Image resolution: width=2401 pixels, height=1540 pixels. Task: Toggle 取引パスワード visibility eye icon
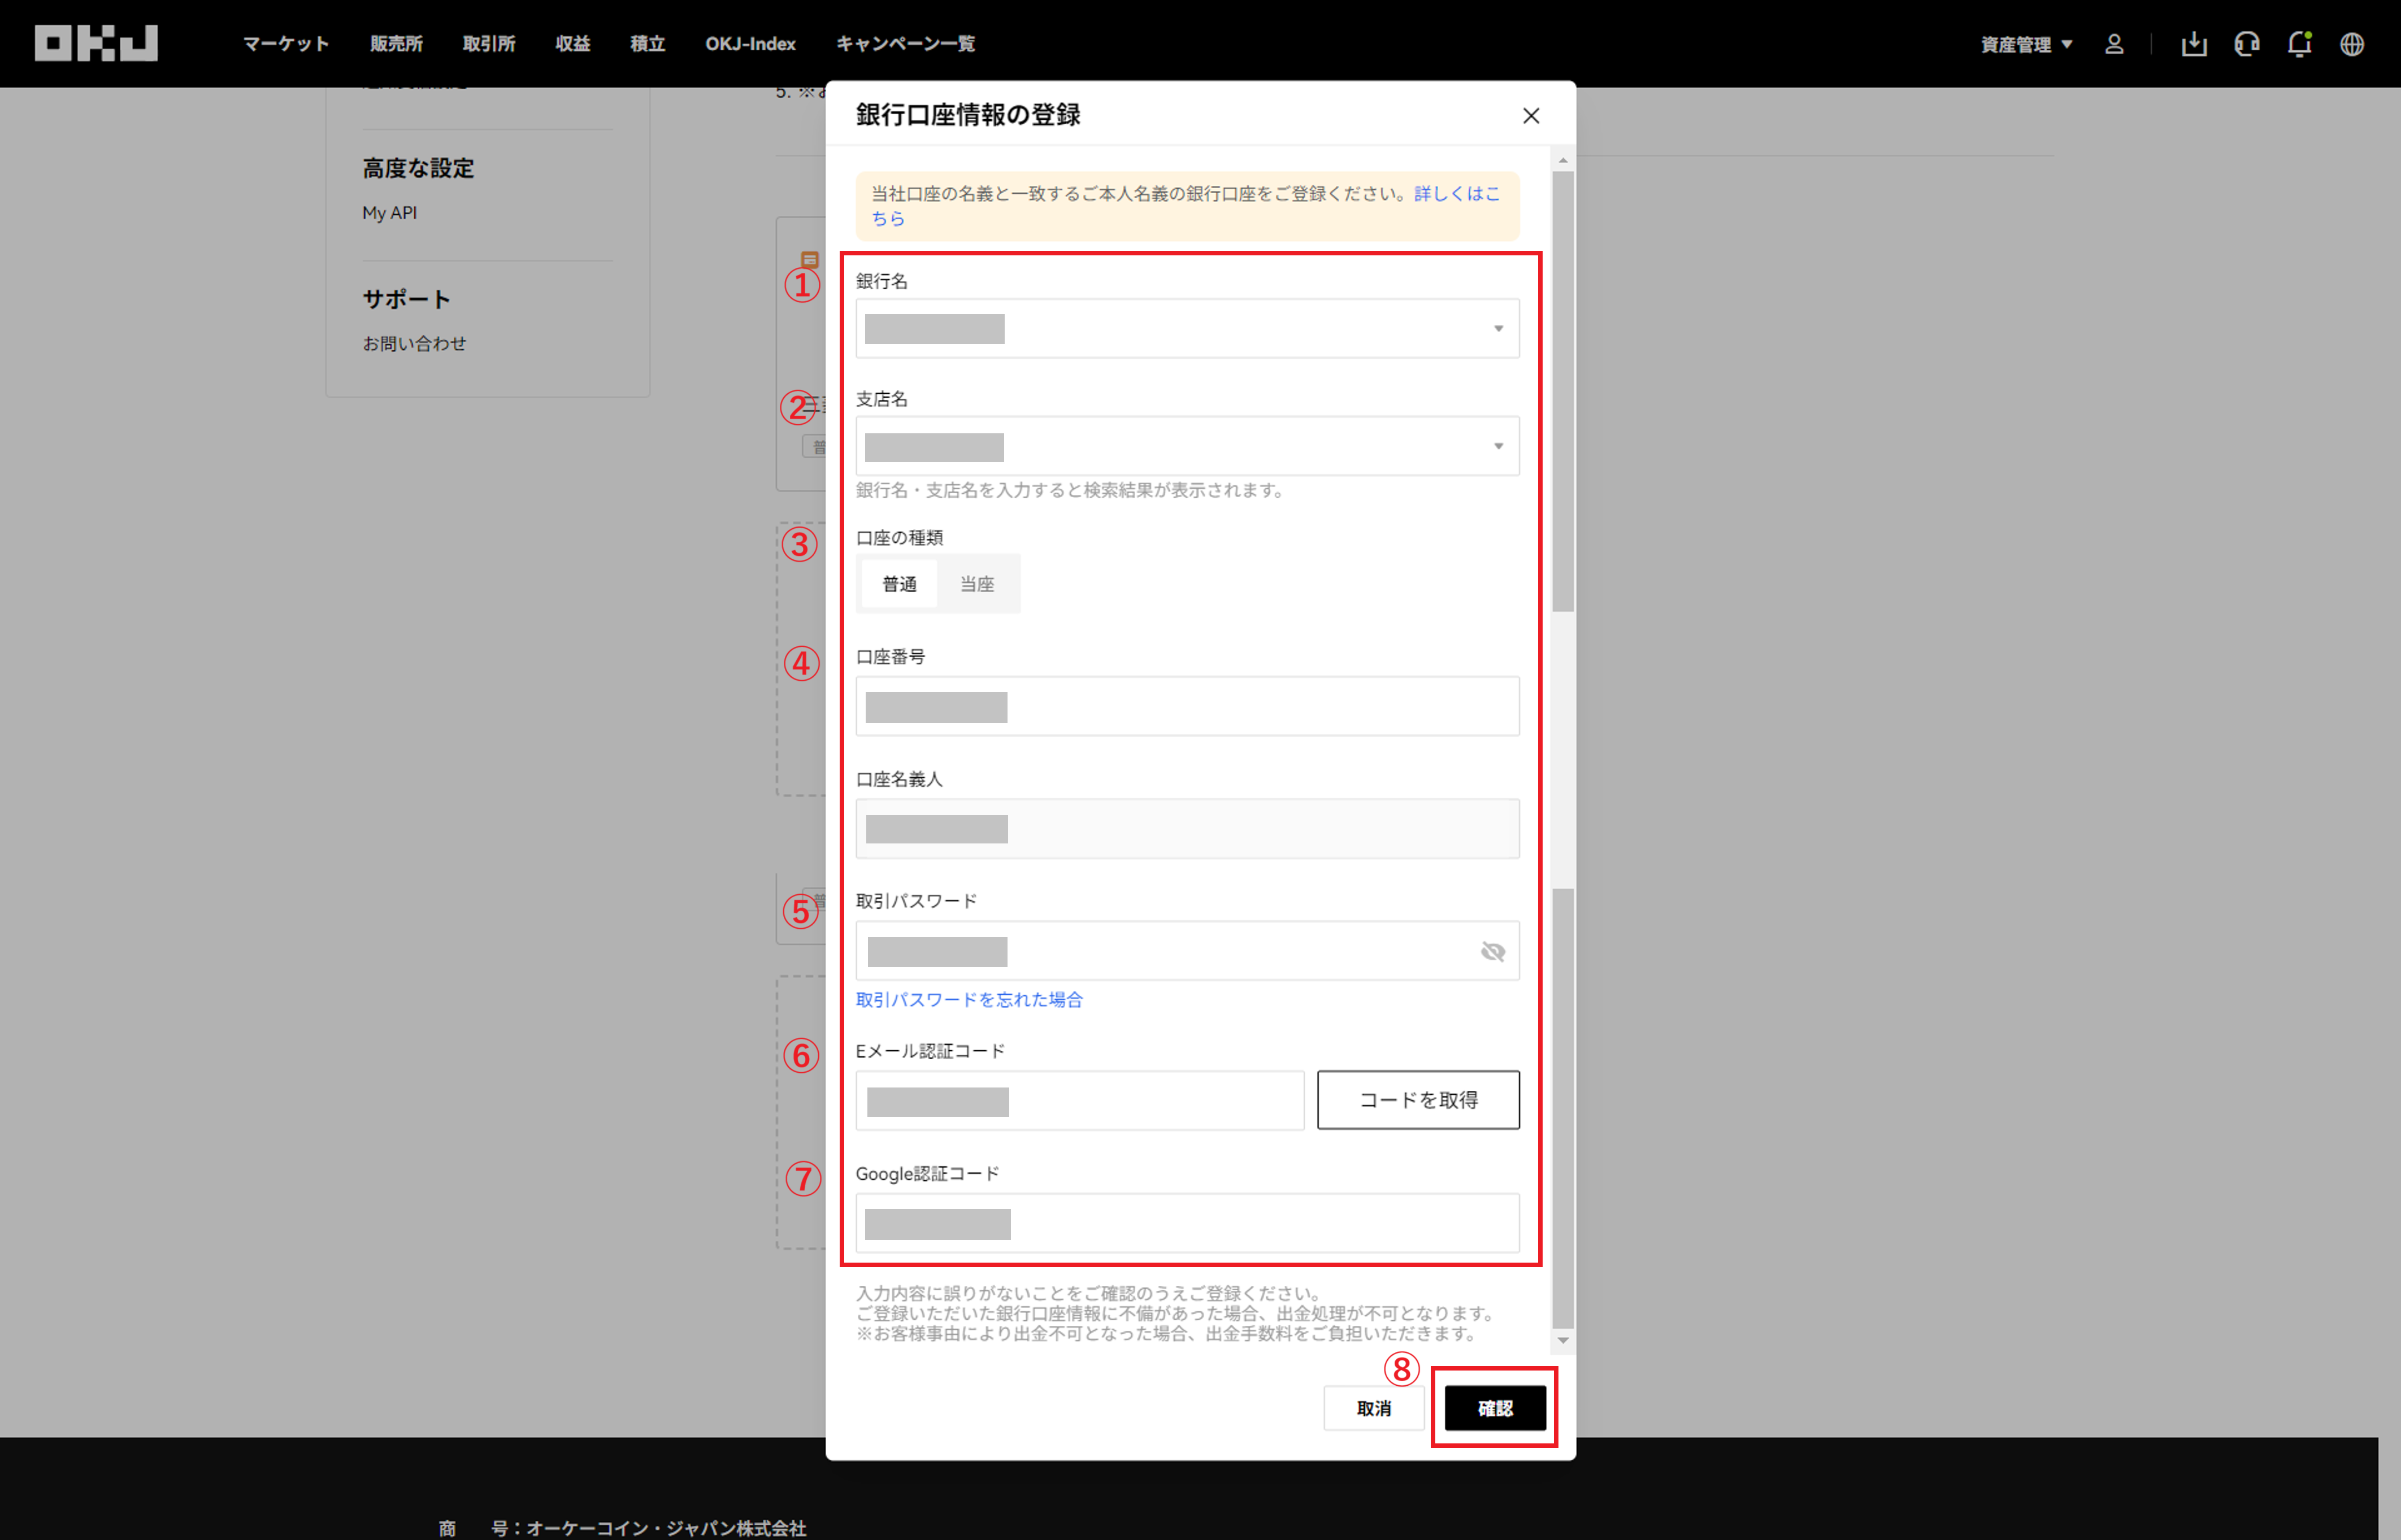click(x=1493, y=951)
